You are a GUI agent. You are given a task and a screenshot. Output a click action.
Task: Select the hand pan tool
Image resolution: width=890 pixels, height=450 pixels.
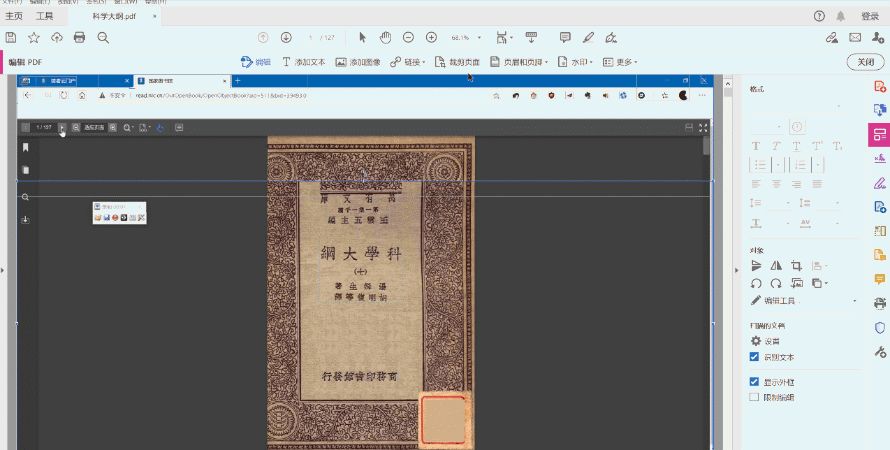(385, 37)
